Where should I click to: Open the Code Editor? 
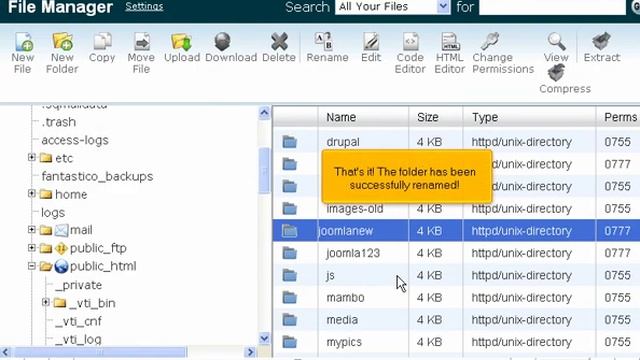pyautogui.click(x=410, y=42)
